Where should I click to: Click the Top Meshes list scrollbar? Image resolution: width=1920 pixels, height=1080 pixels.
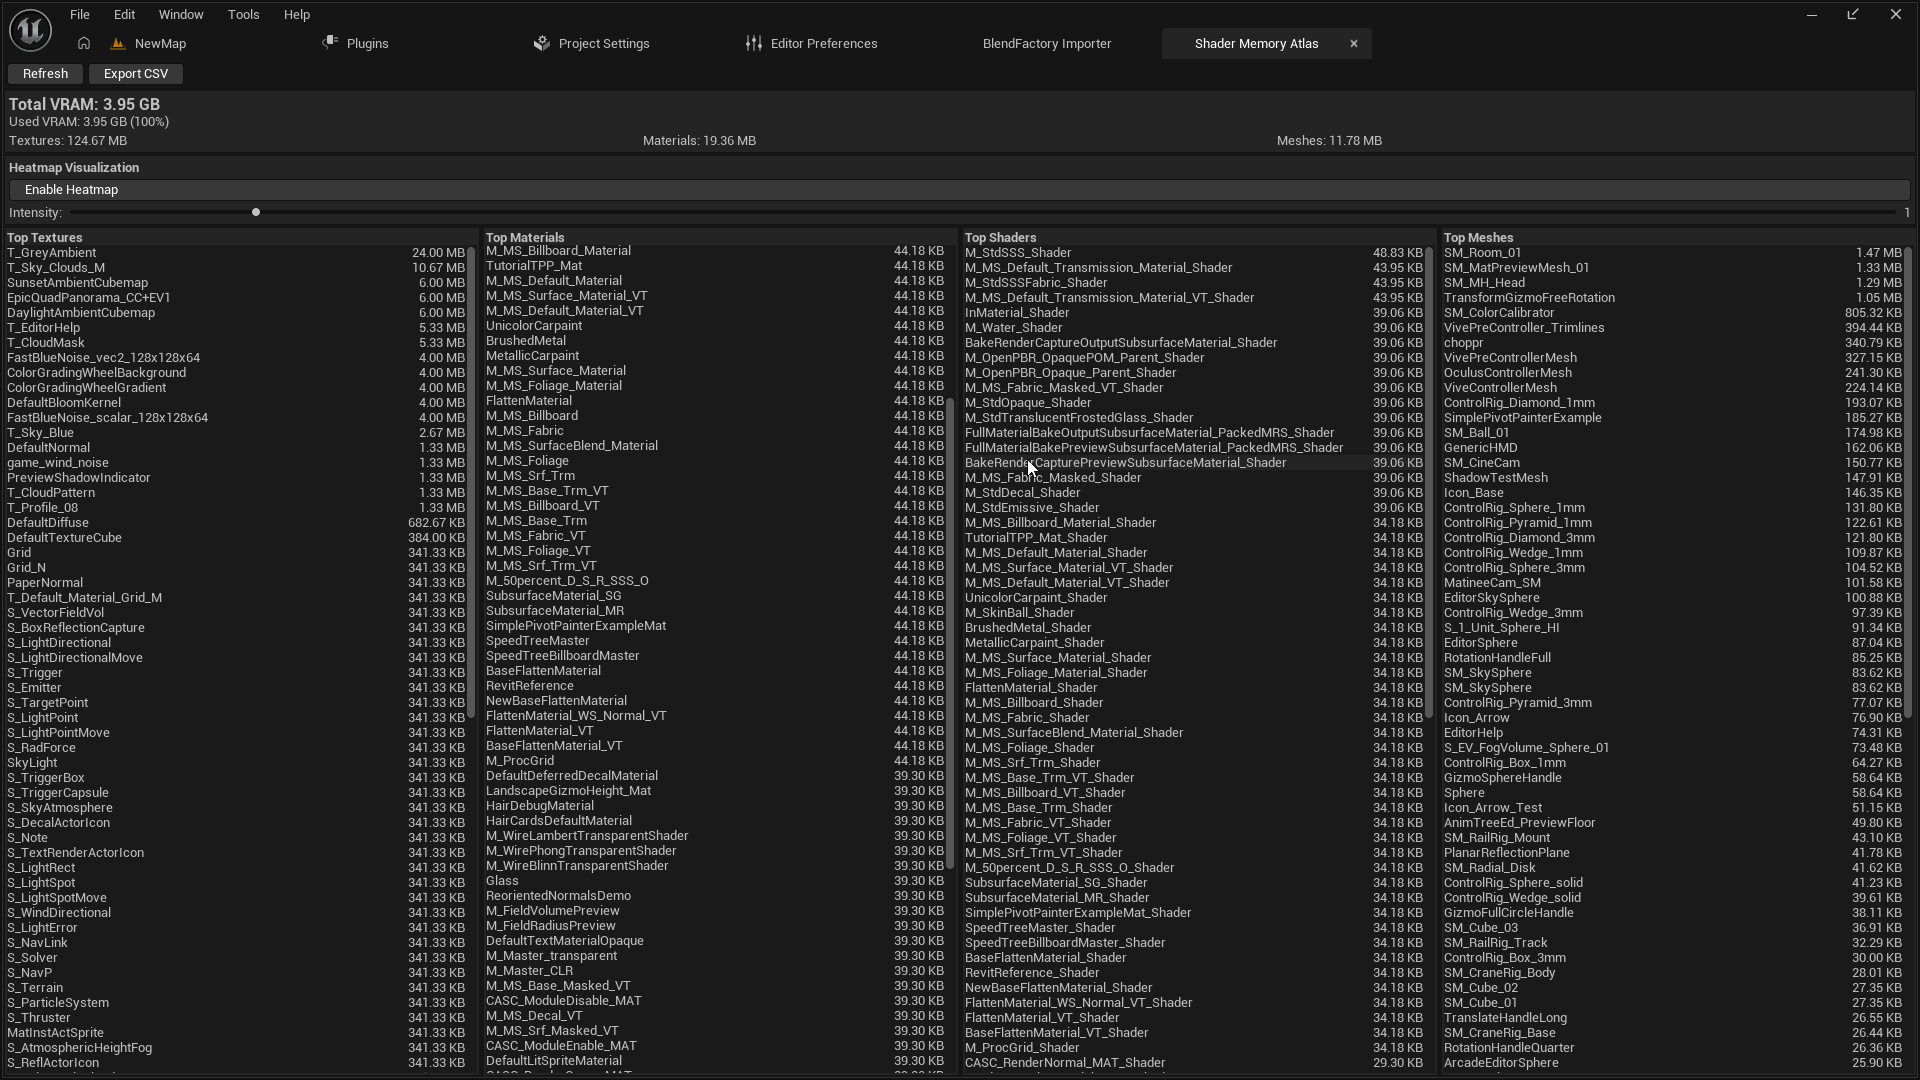(1908, 482)
